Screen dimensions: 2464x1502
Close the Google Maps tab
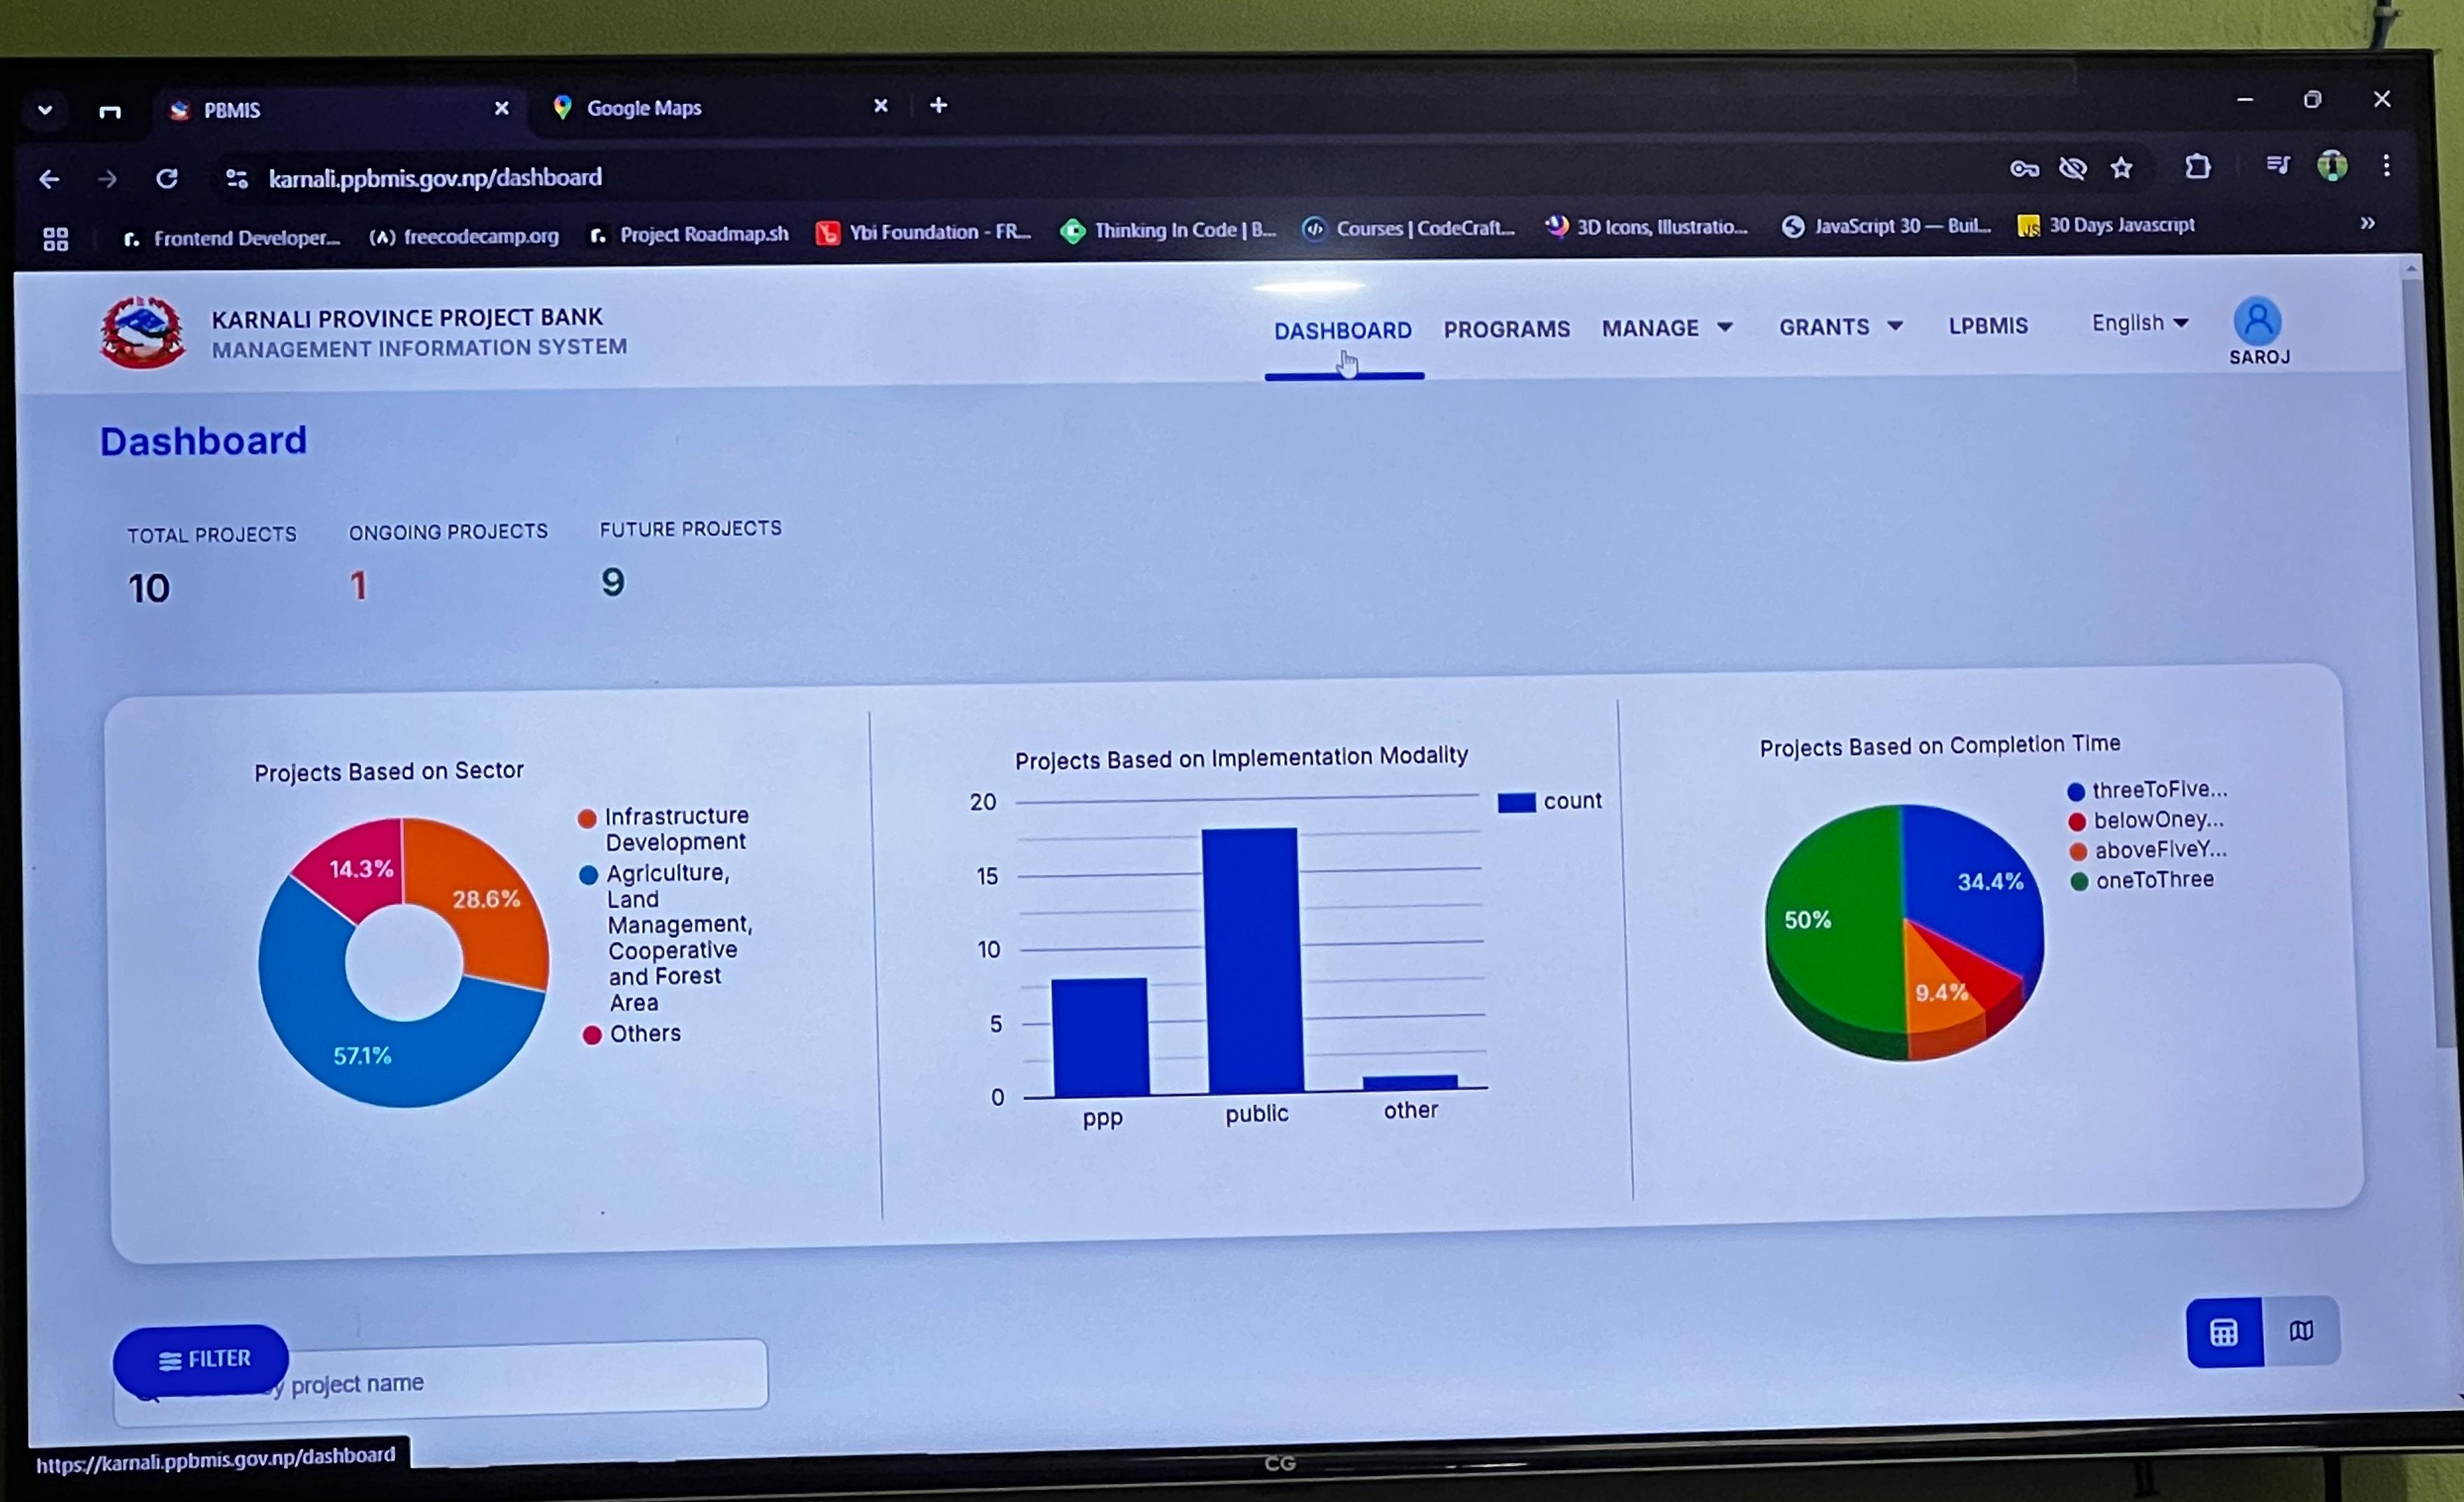(x=881, y=105)
